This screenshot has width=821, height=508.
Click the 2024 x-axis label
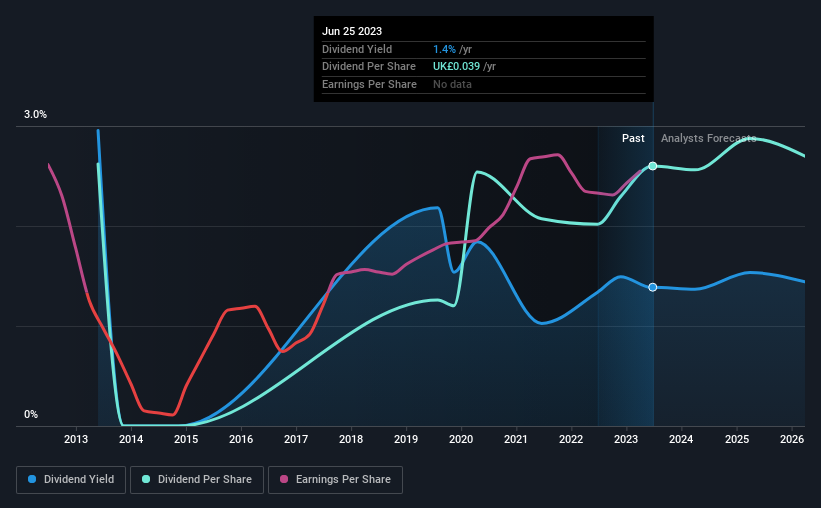[681, 439]
